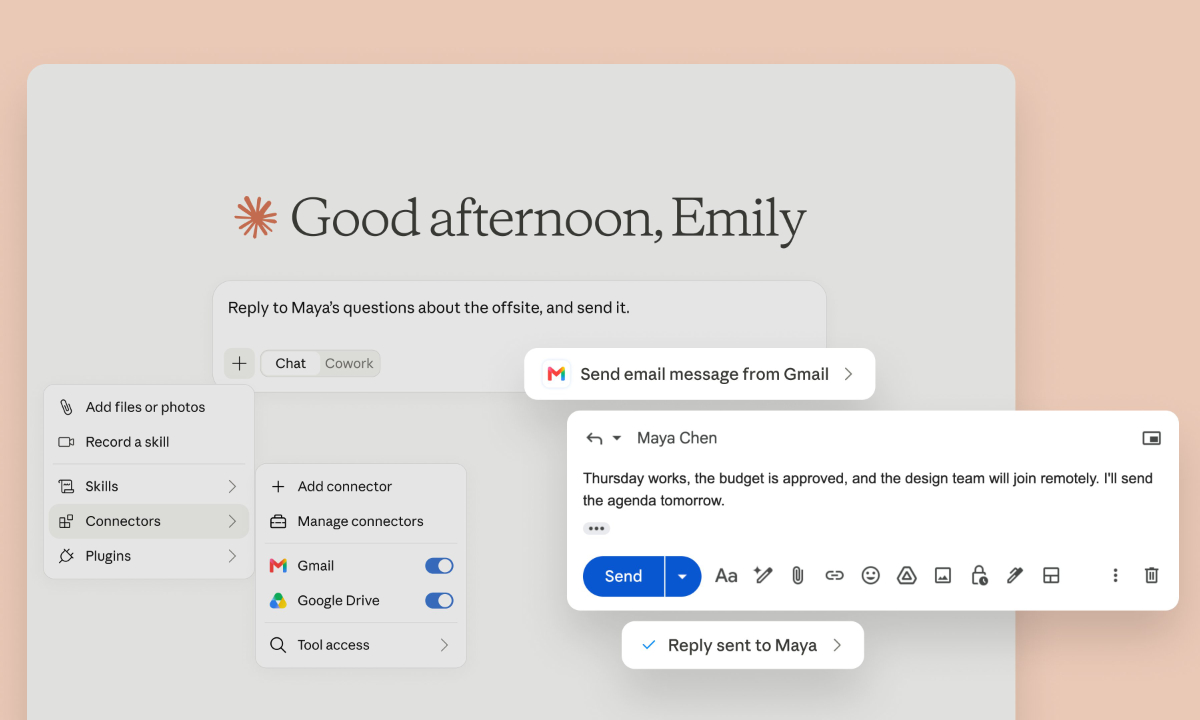Image resolution: width=1200 pixels, height=720 pixels.
Task: Attach files with paperclip icon in email
Action: pos(798,575)
